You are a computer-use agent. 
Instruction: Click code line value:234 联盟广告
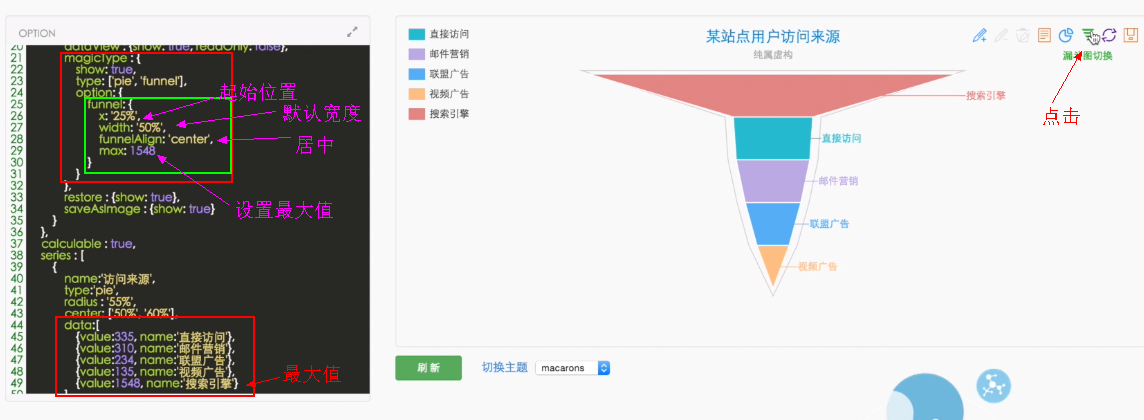click(155, 359)
